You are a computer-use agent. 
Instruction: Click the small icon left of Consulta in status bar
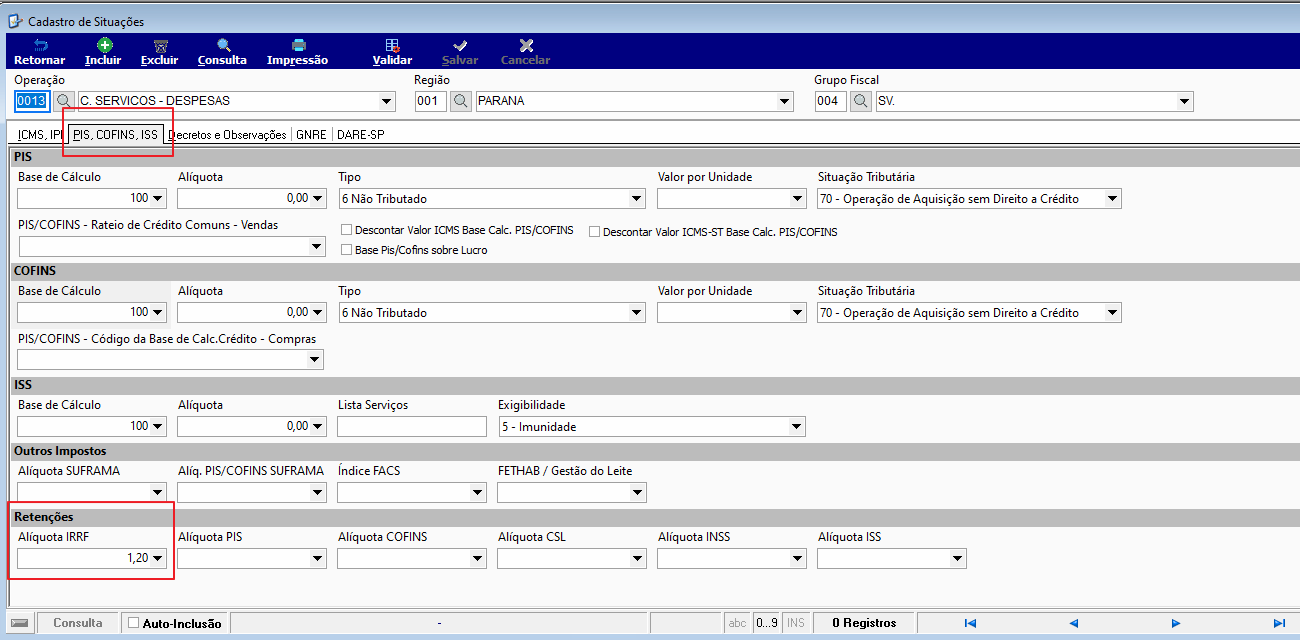point(19,623)
